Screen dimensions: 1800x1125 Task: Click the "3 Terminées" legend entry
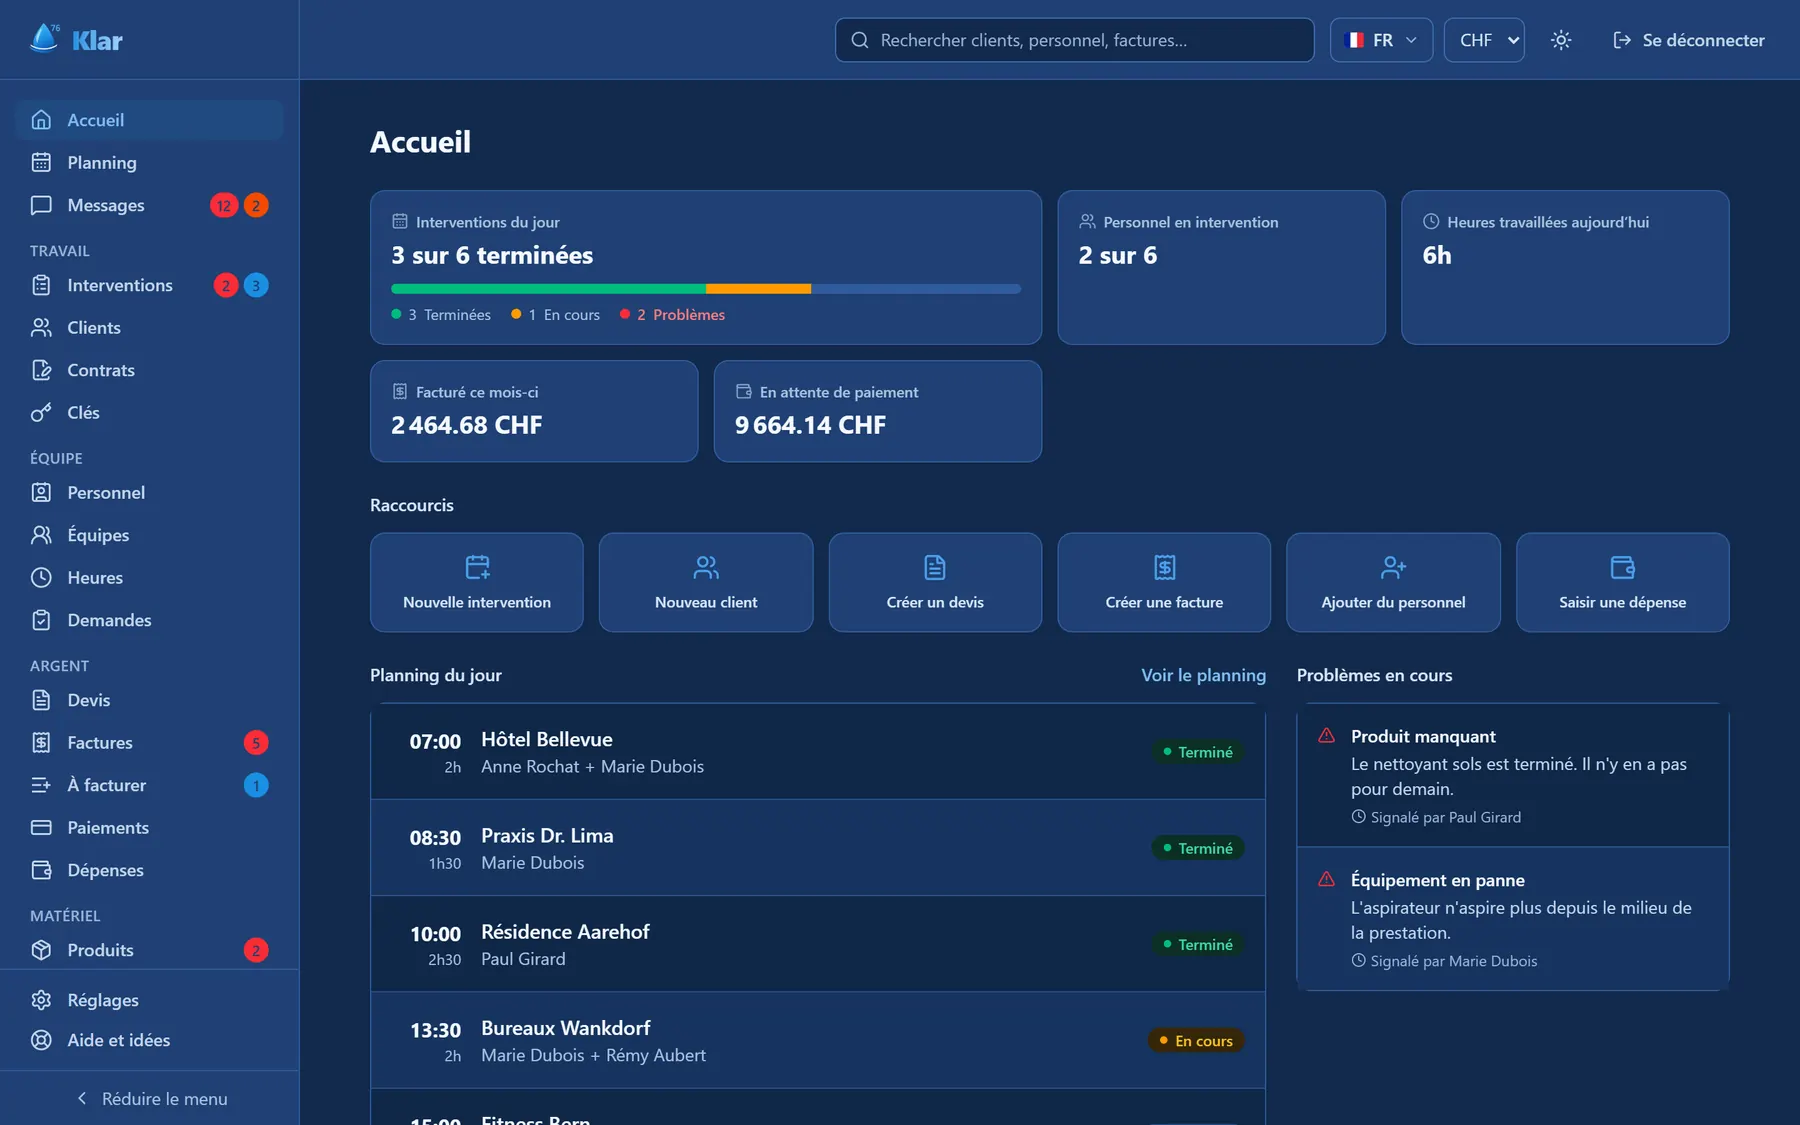point(441,315)
